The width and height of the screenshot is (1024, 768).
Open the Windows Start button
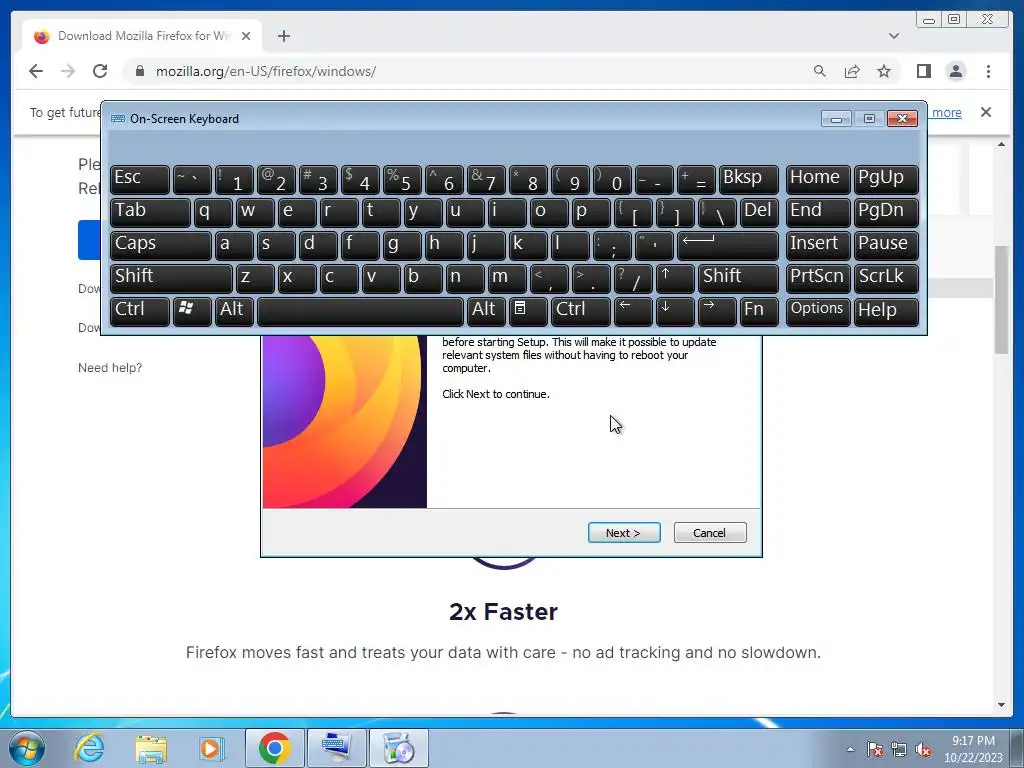coord(26,748)
